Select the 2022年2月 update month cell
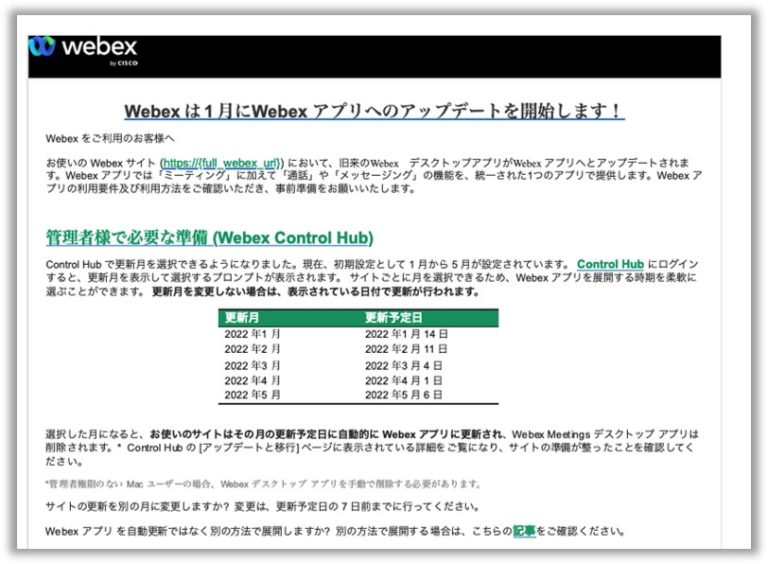The height and width of the screenshot is (564, 768). (252, 349)
